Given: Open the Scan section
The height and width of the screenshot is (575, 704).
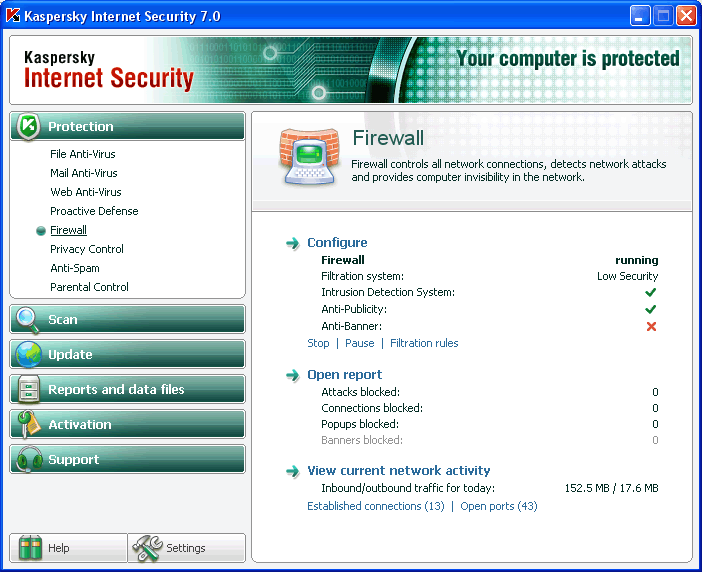Looking at the screenshot, I should (x=128, y=320).
